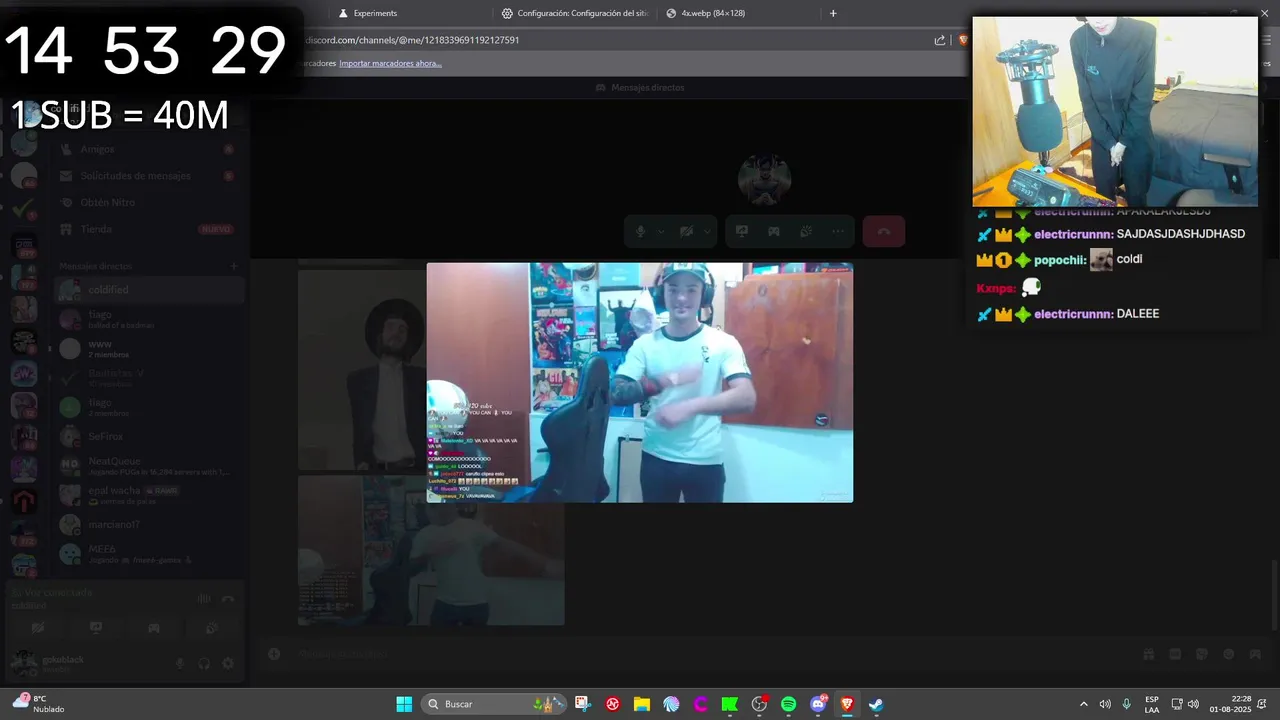Image resolution: width=1280 pixels, height=720 pixels.
Task: Click the taskbar Buscar search box
Action: coord(494,704)
